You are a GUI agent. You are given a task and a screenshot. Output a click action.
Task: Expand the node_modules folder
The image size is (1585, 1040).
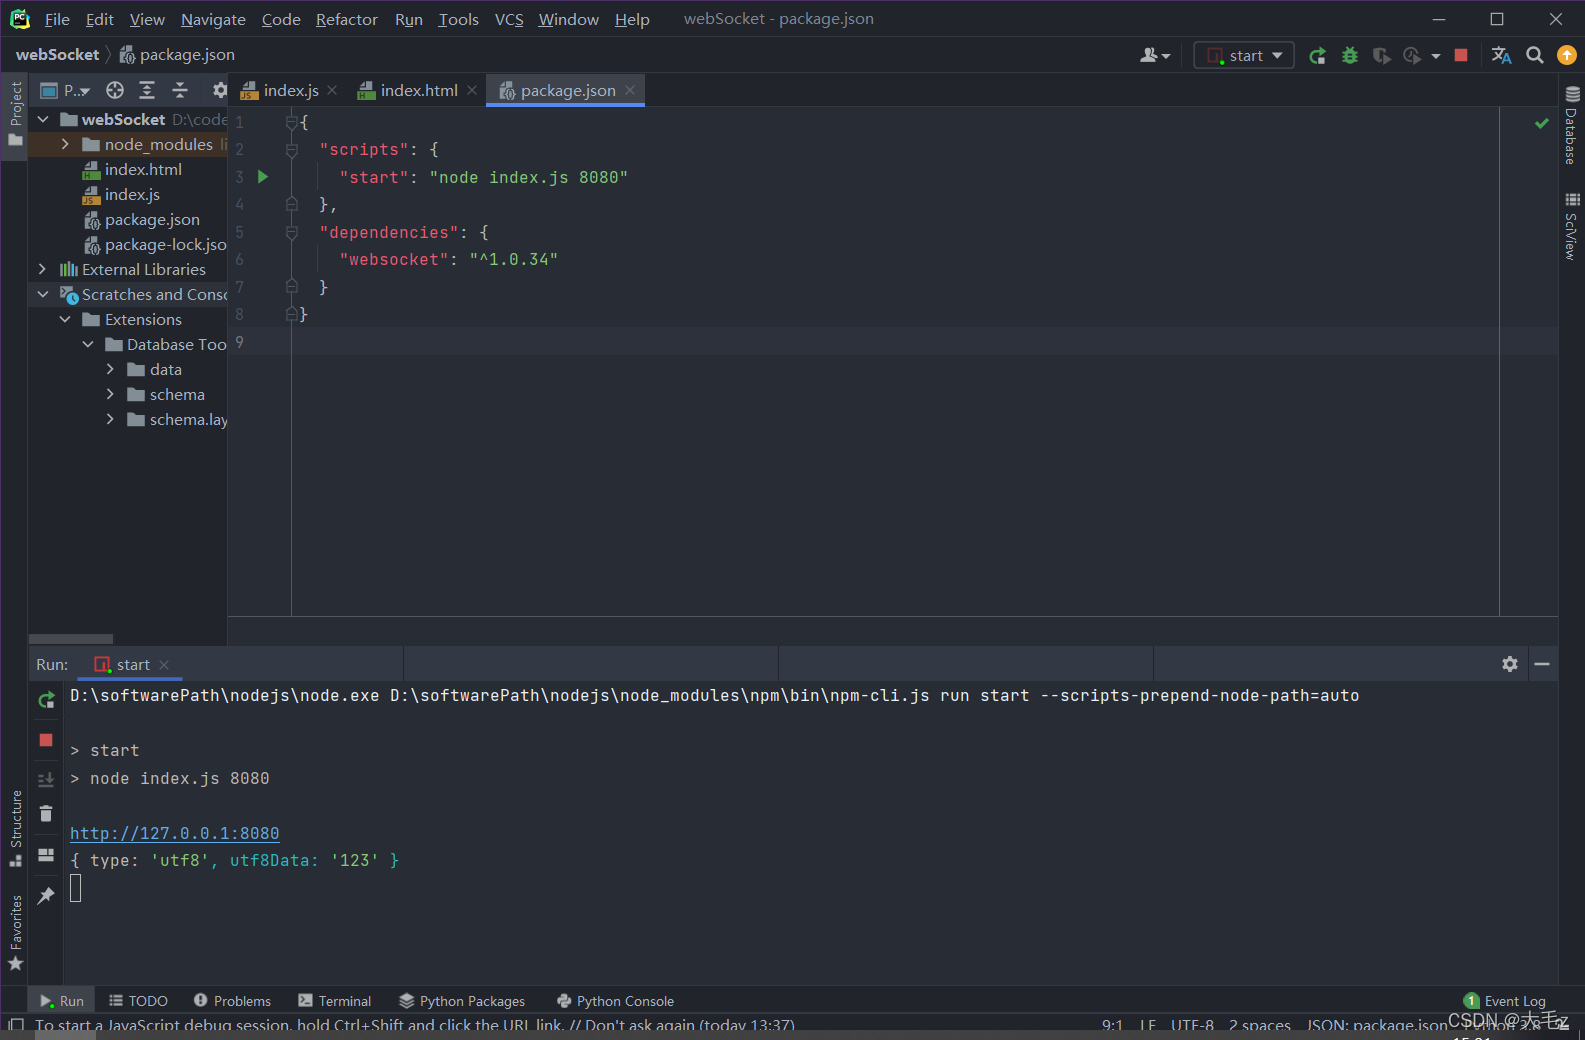click(65, 144)
